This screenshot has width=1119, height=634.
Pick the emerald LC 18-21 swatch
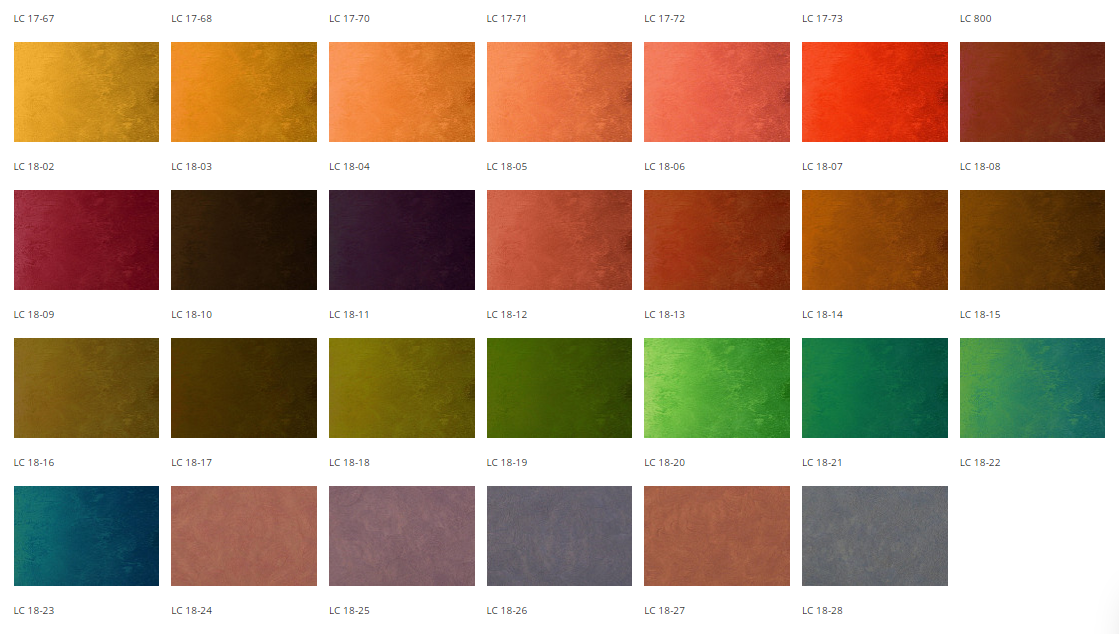tap(875, 388)
